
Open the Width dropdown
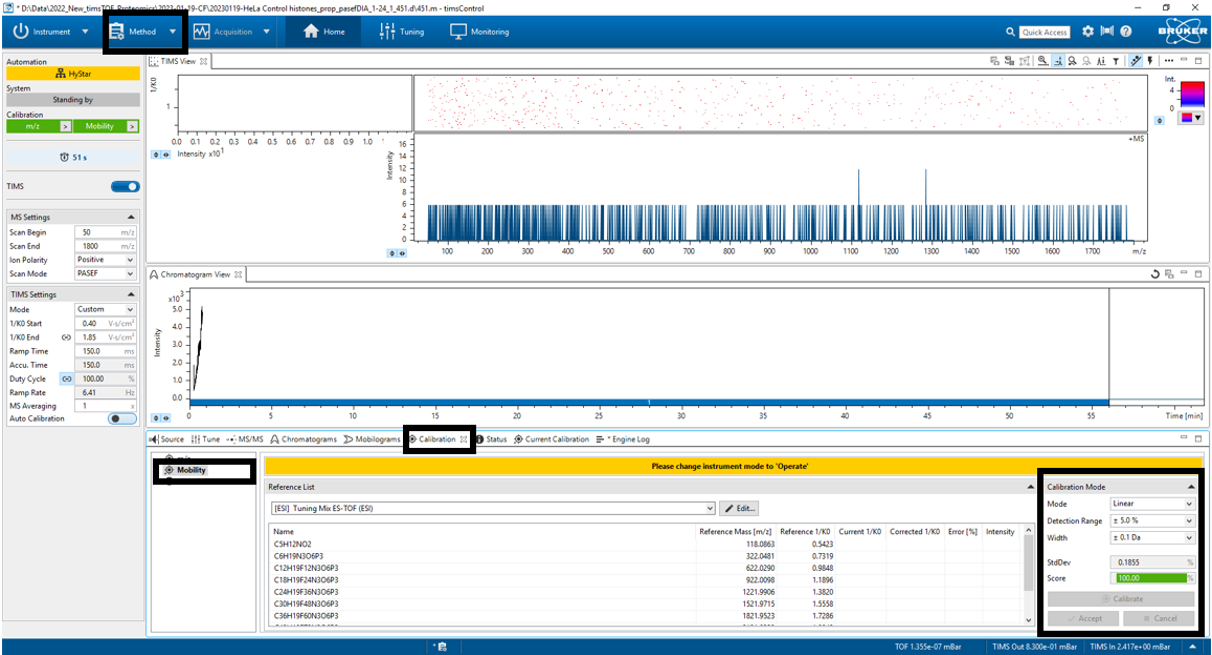coord(1154,538)
